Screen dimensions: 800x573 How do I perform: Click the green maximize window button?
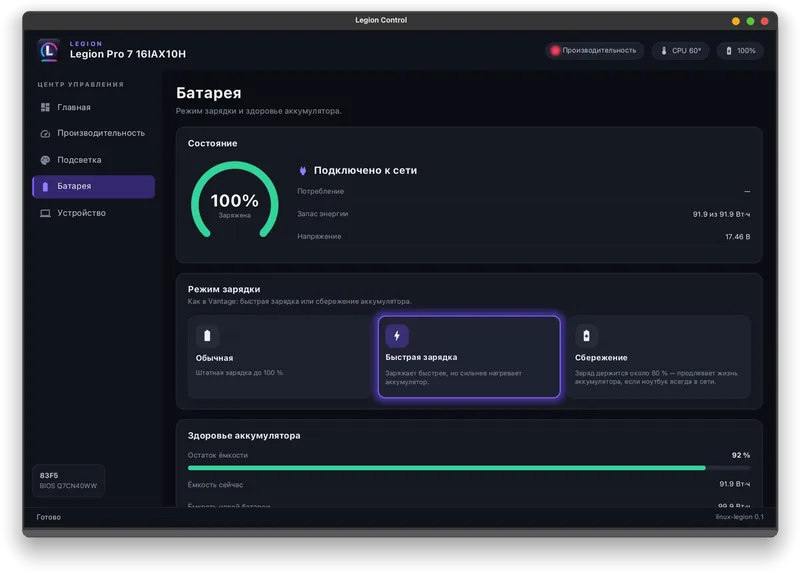[750, 21]
